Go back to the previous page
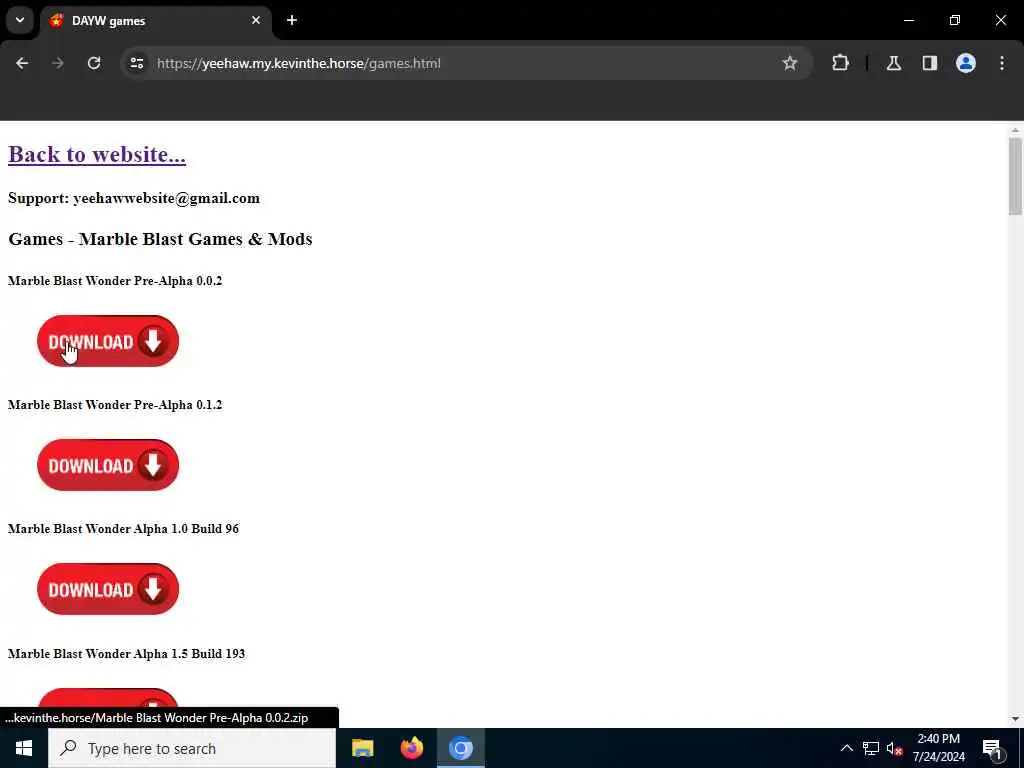1024x768 pixels. tap(22, 63)
